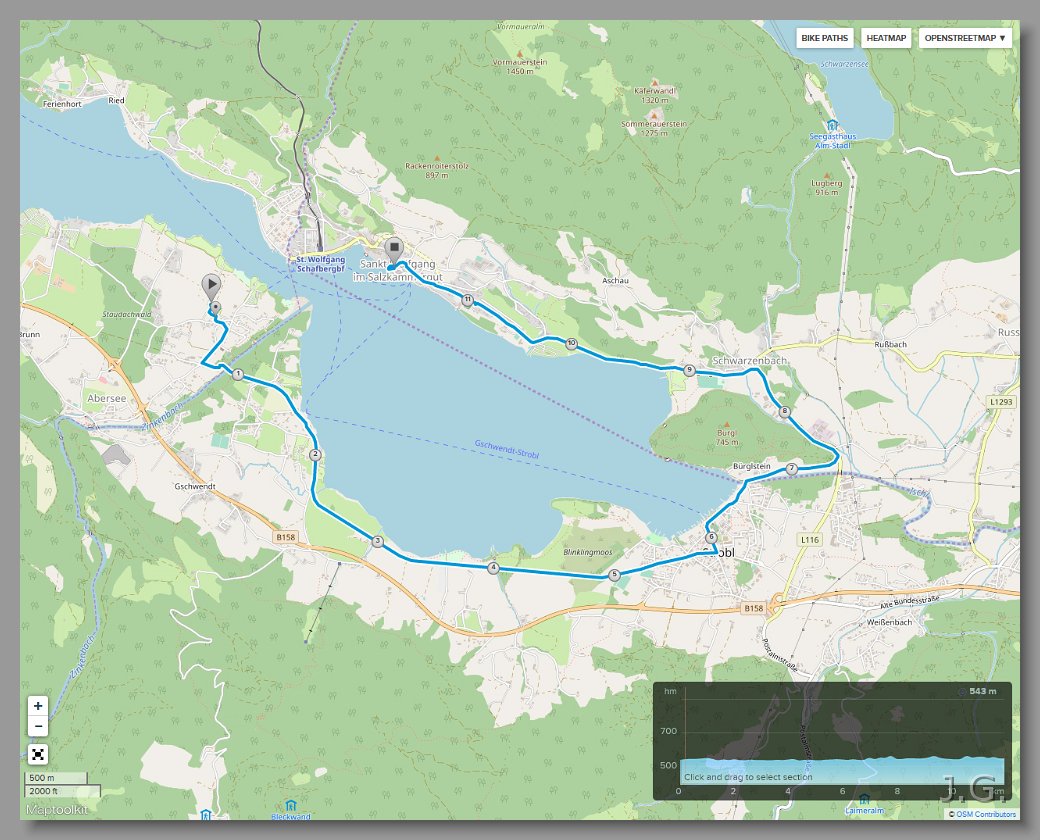Toggle the Heatmap overlay
The height and width of the screenshot is (840, 1040).
tap(886, 38)
